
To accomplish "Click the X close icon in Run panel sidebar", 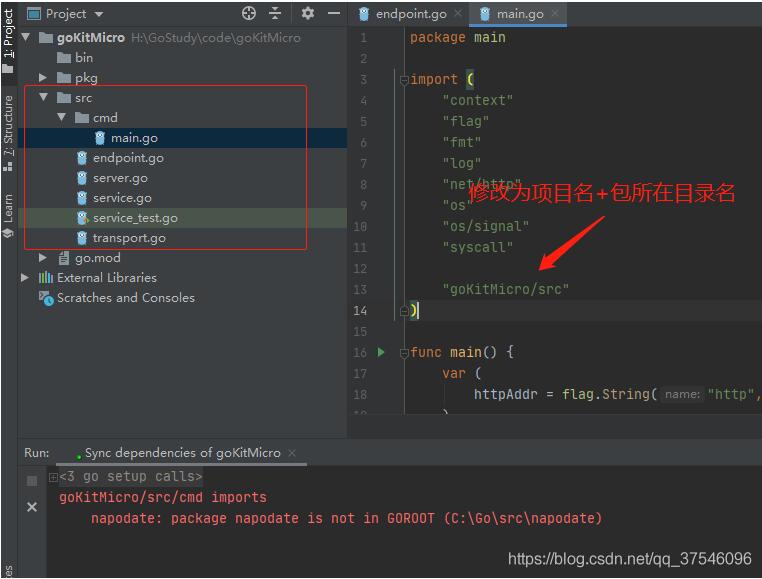I will 32,507.
